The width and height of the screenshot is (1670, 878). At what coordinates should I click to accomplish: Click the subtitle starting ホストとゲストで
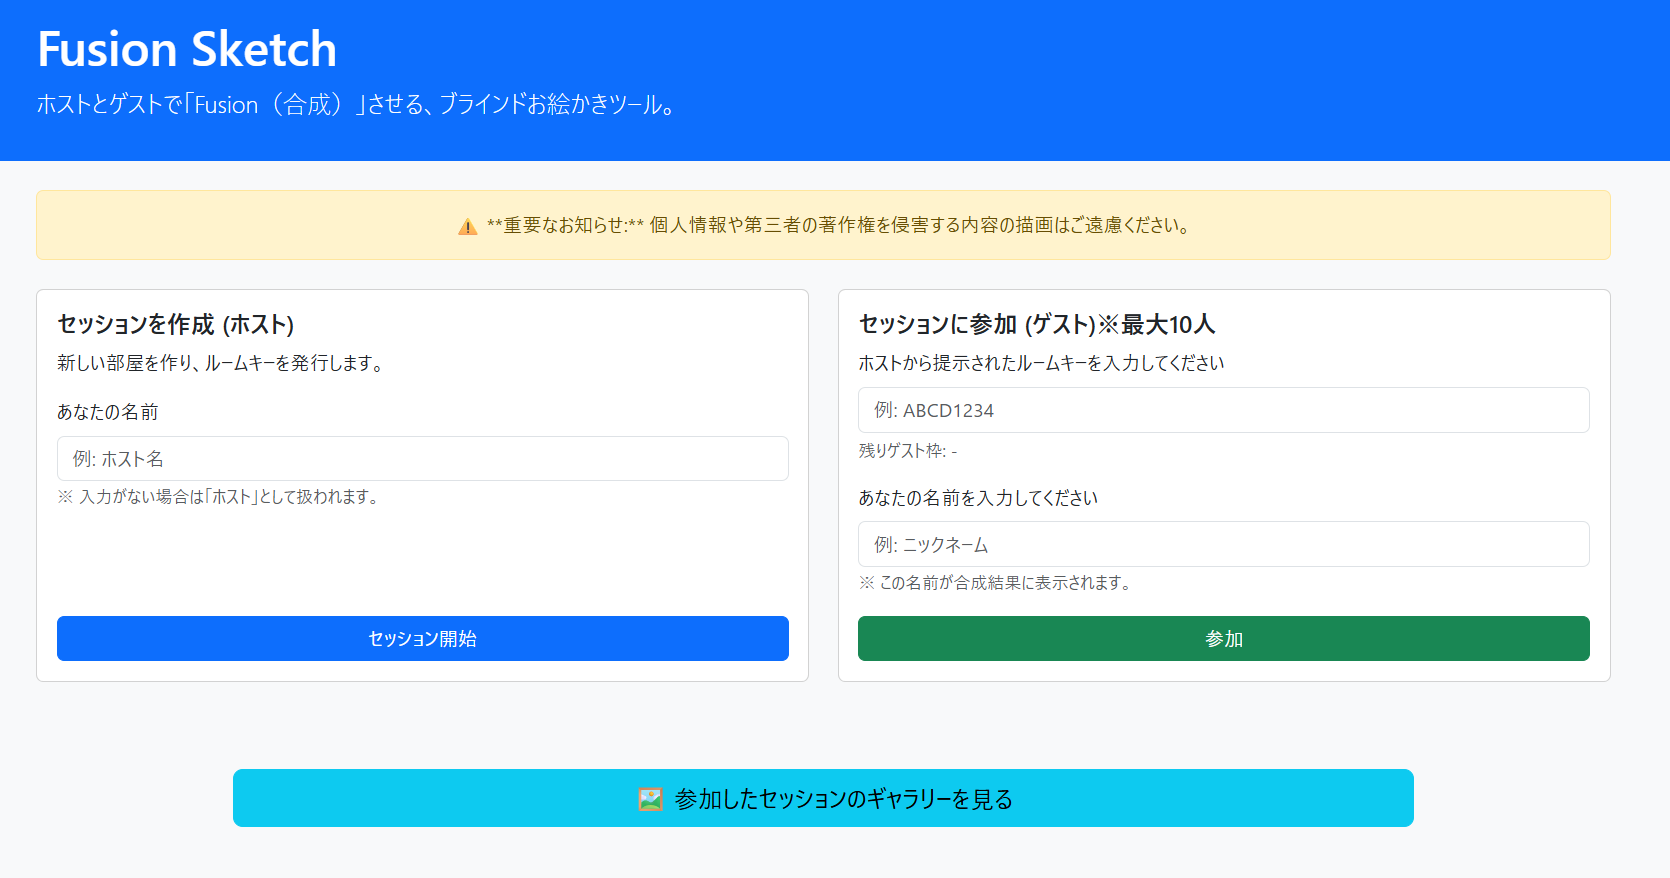(x=358, y=105)
